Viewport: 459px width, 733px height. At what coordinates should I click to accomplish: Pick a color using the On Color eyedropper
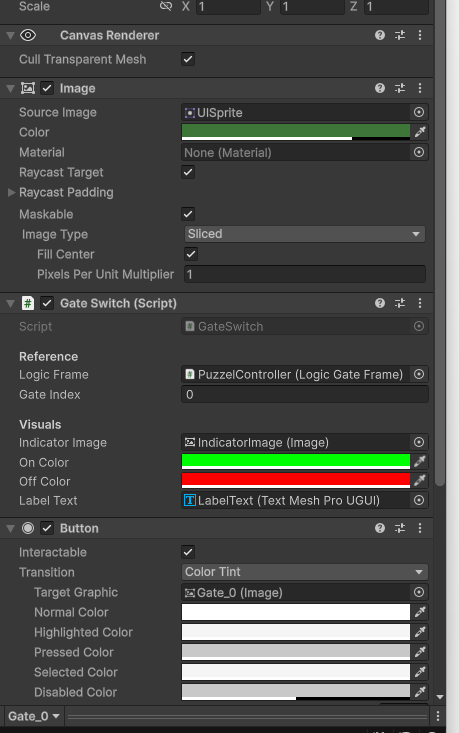[x=420, y=462]
